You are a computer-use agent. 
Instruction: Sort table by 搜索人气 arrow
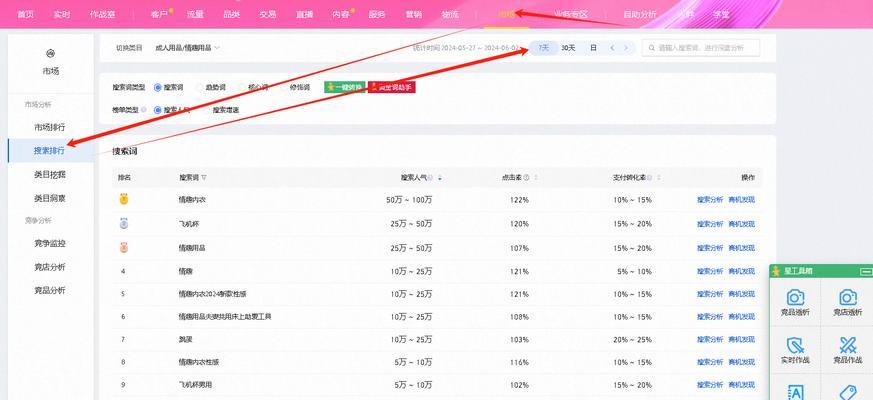440,178
